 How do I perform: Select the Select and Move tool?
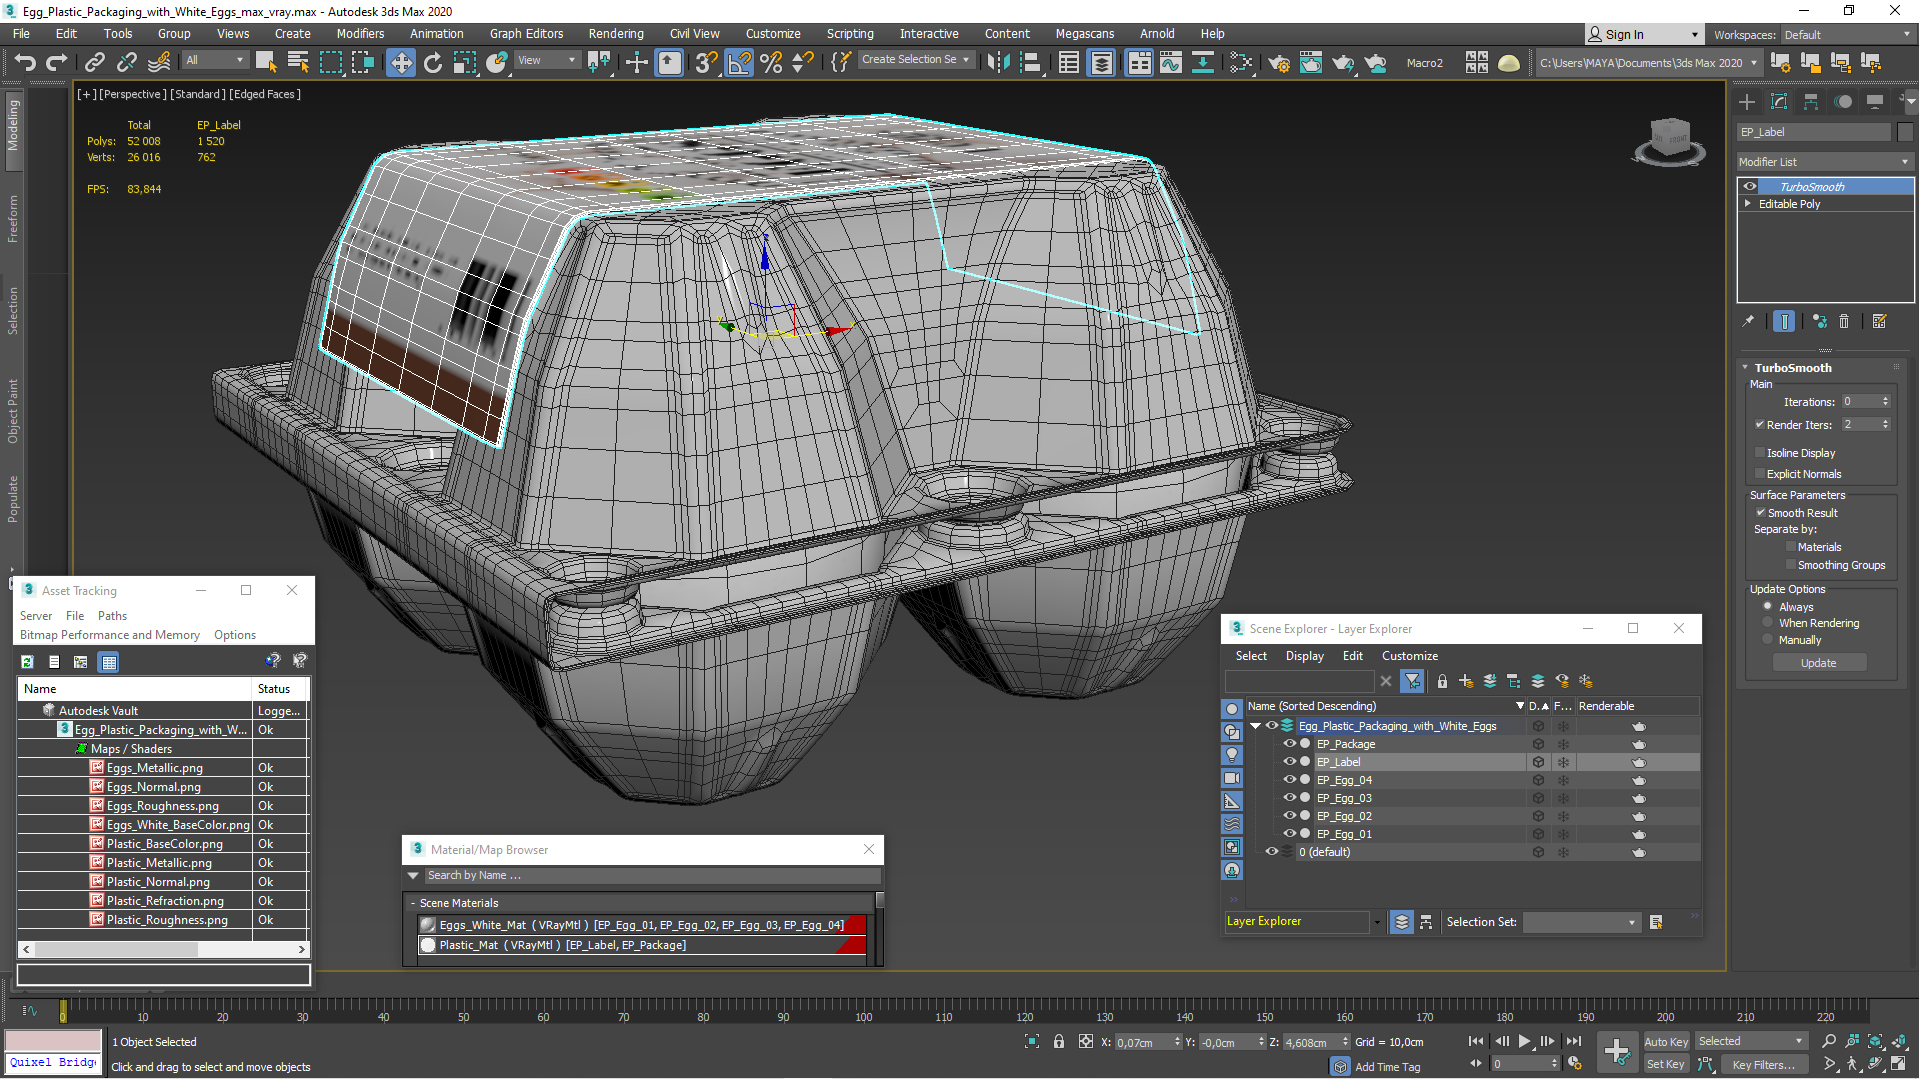[x=400, y=62]
